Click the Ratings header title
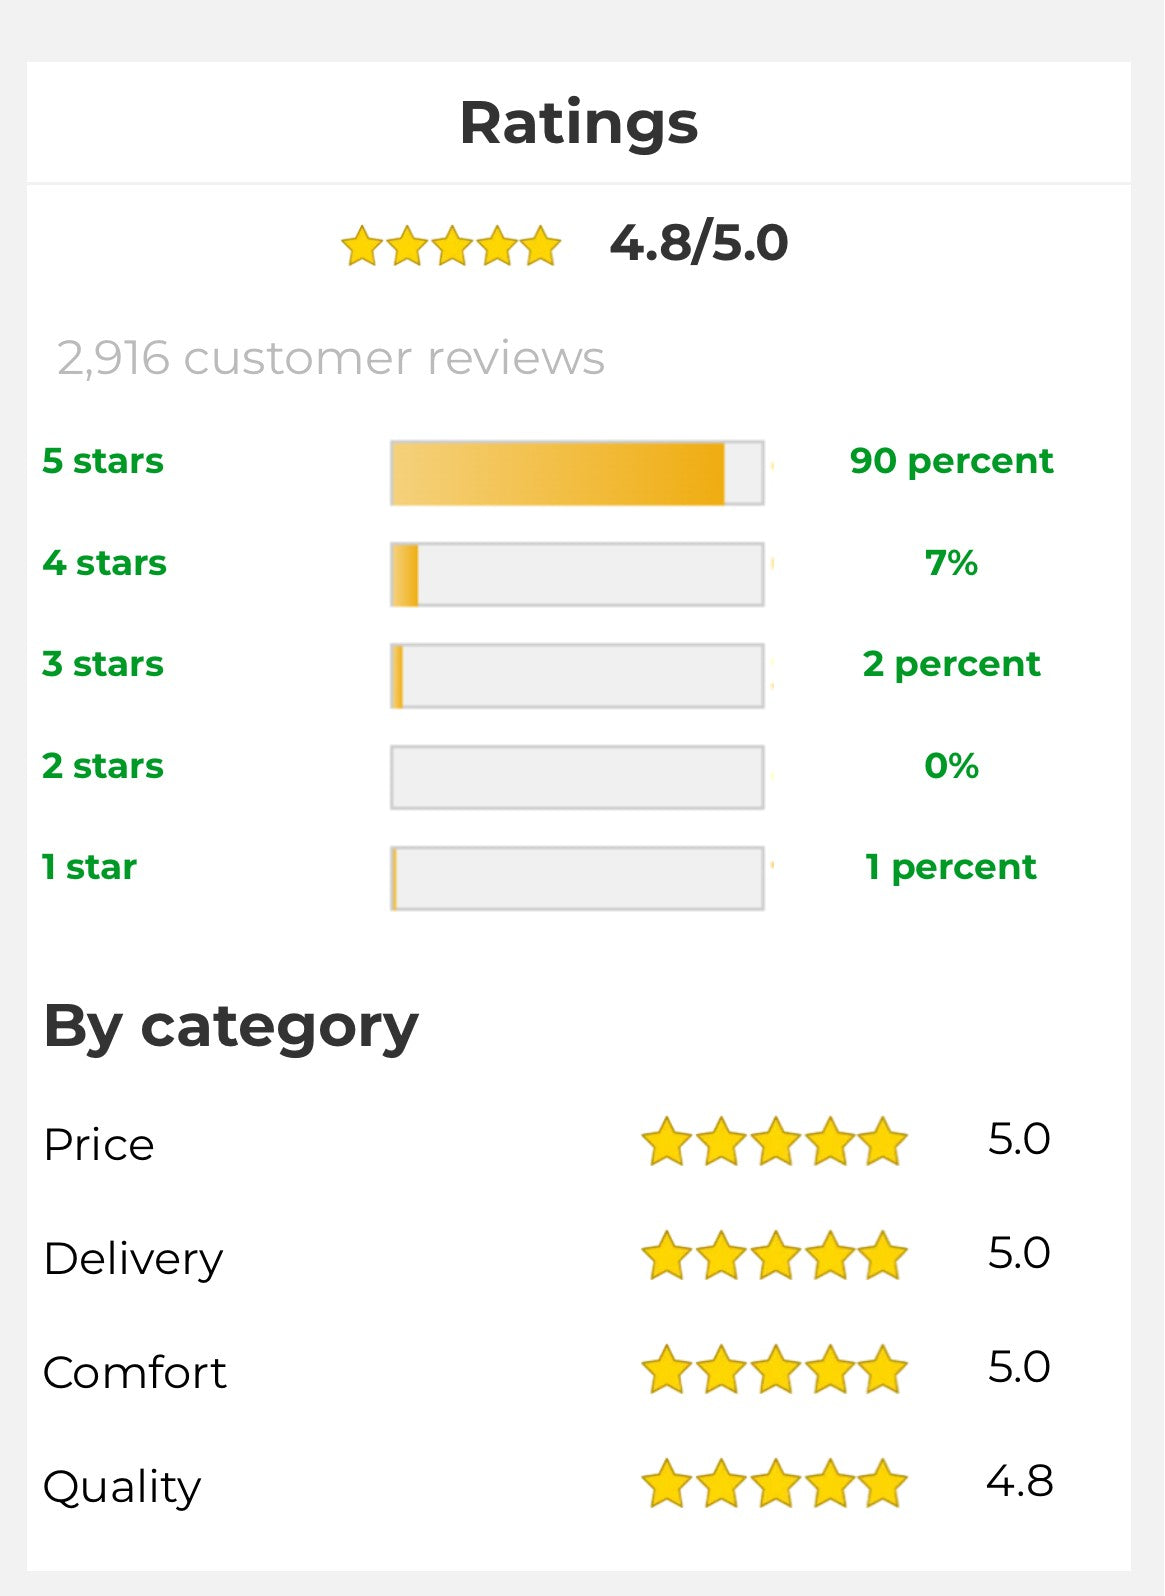The image size is (1165, 1596). tap(579, 123)
